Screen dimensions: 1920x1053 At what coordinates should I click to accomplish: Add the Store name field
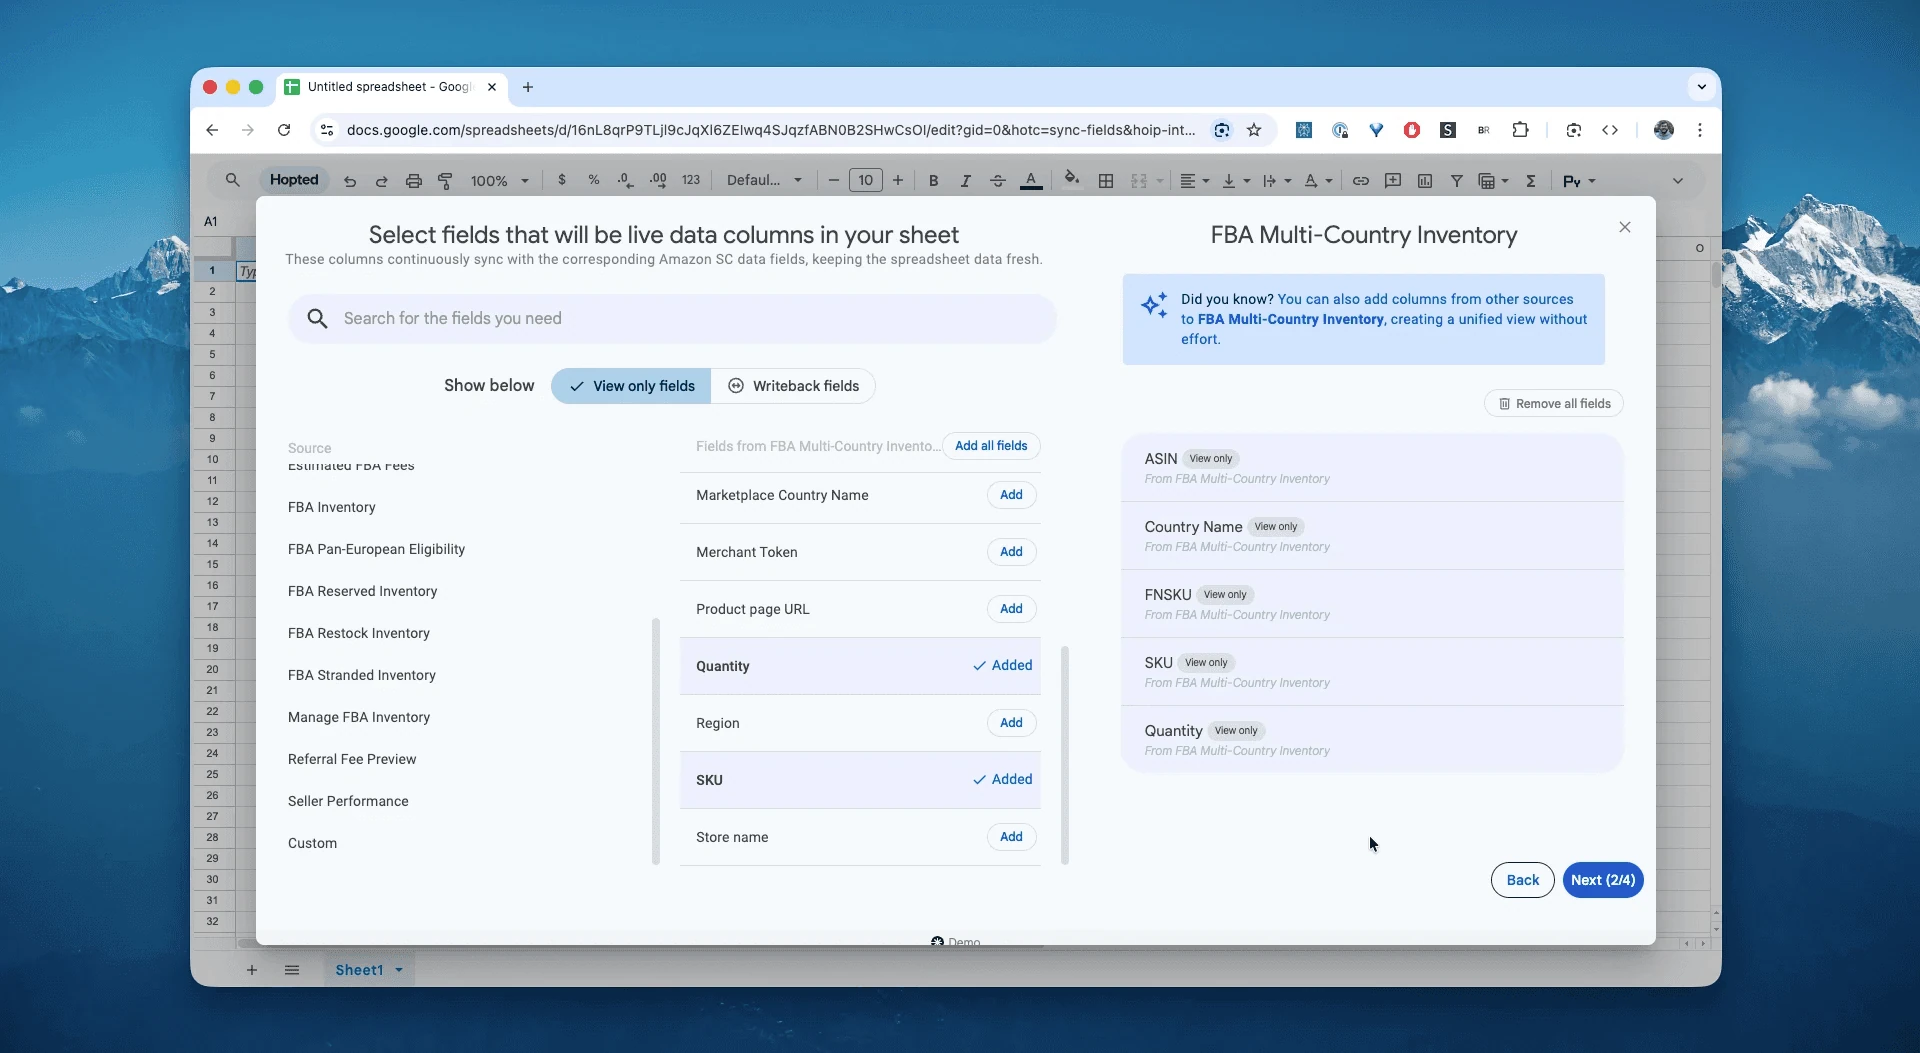pos(1011,837)
